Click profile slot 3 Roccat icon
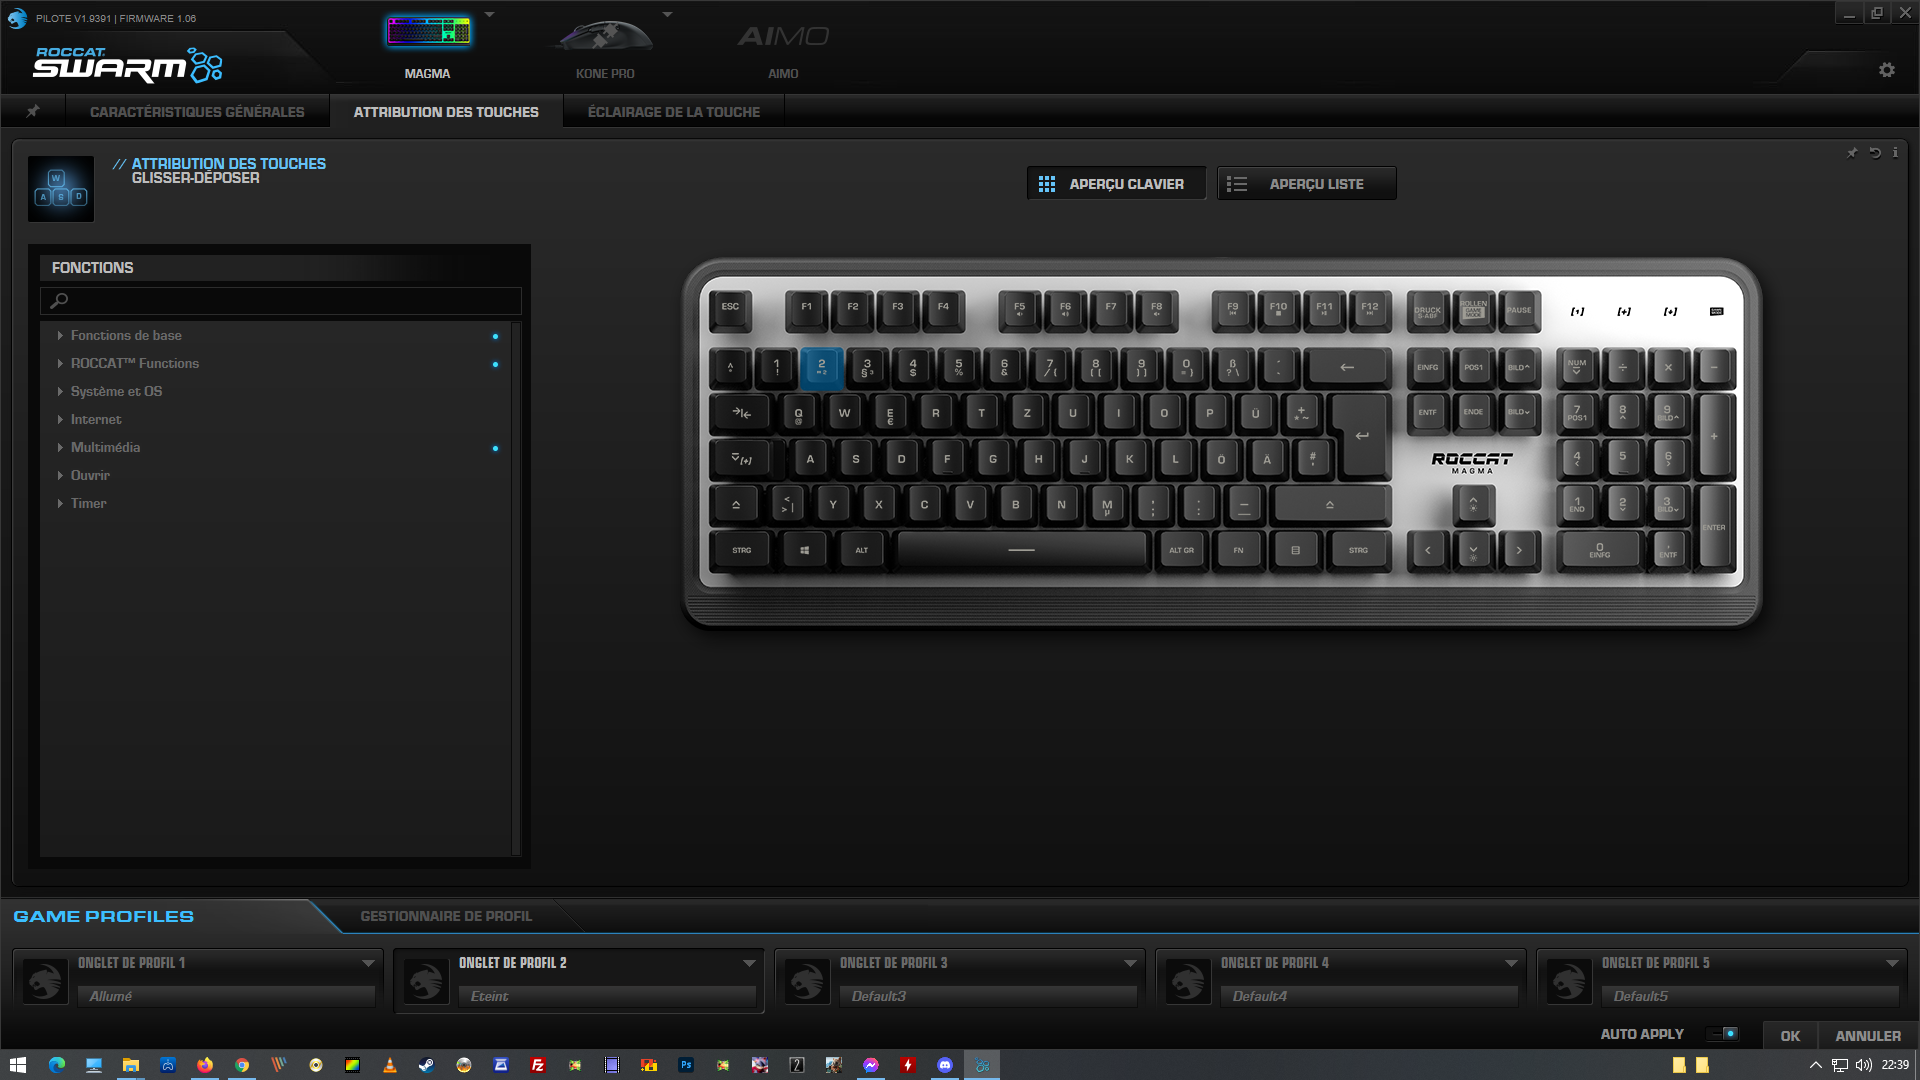The width and height of the screenshot is (1920, 1080). [807, 980]
